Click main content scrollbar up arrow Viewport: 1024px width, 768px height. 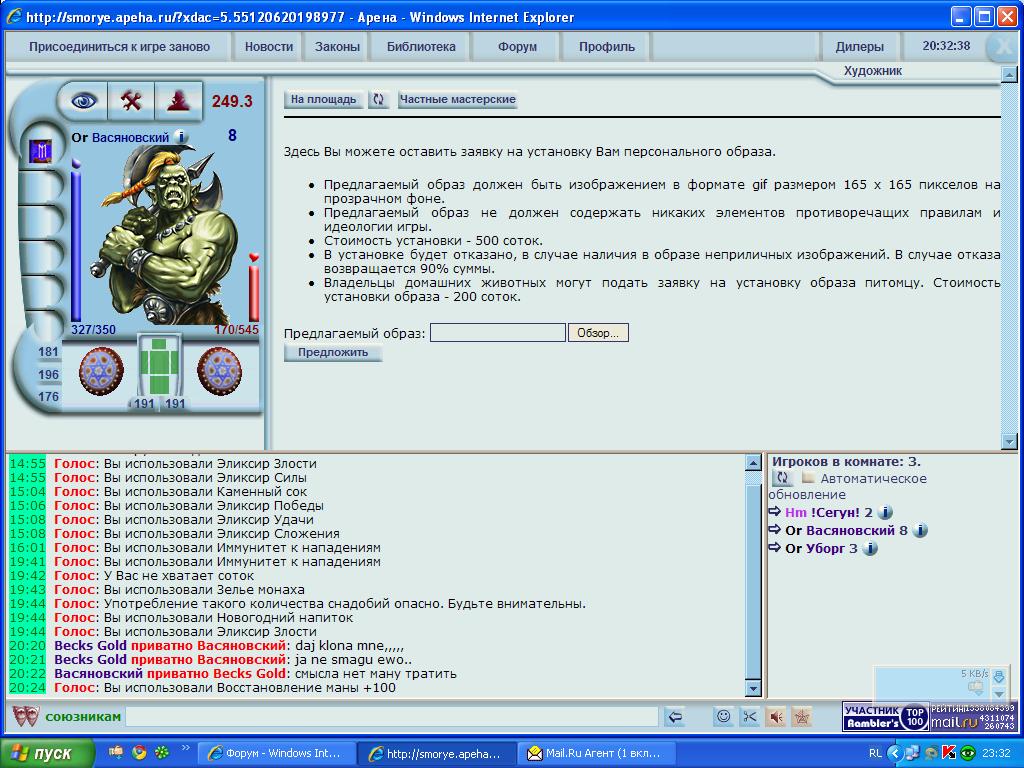tap(1009, 74)
